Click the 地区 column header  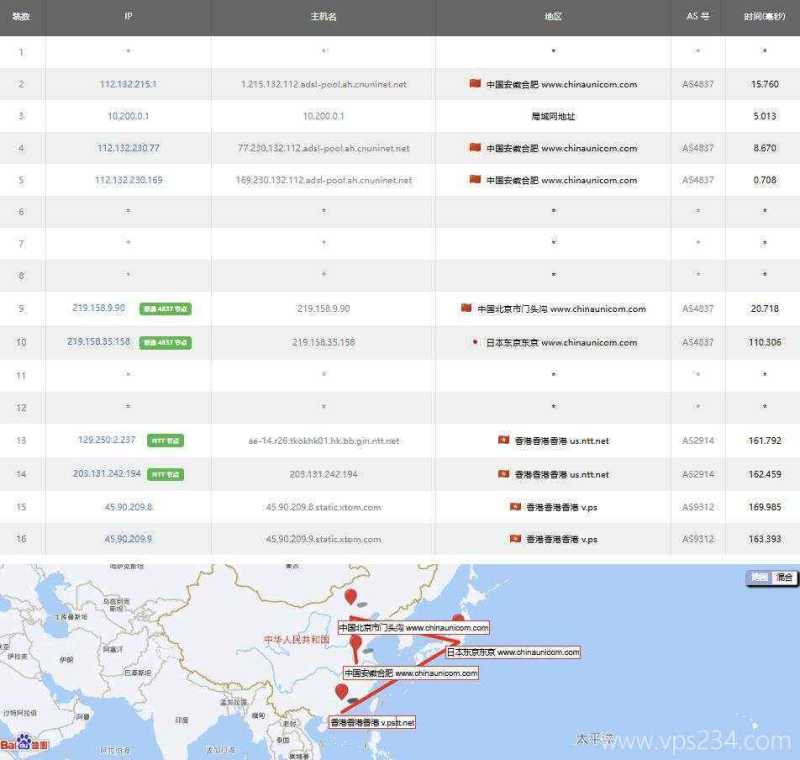tap(554, 16)
